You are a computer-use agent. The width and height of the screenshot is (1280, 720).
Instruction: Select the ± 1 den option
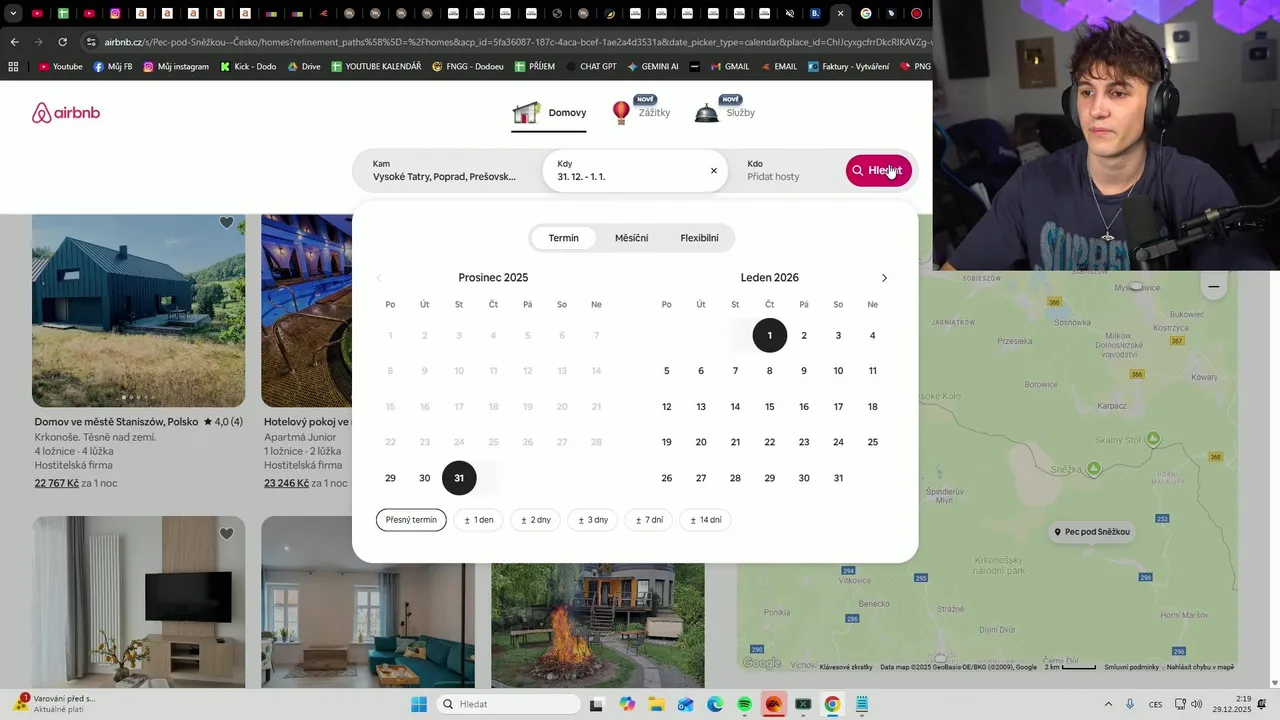click(x=479, y=520)
